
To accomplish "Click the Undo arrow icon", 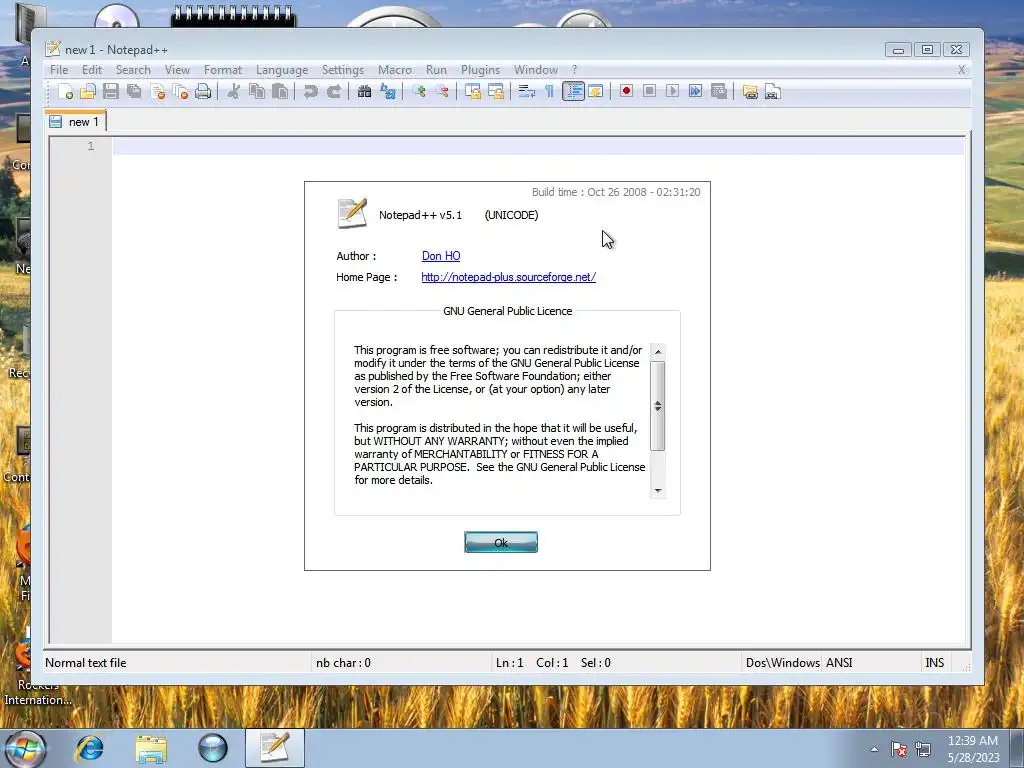I will pyautogui.click(x=310, y=91).
